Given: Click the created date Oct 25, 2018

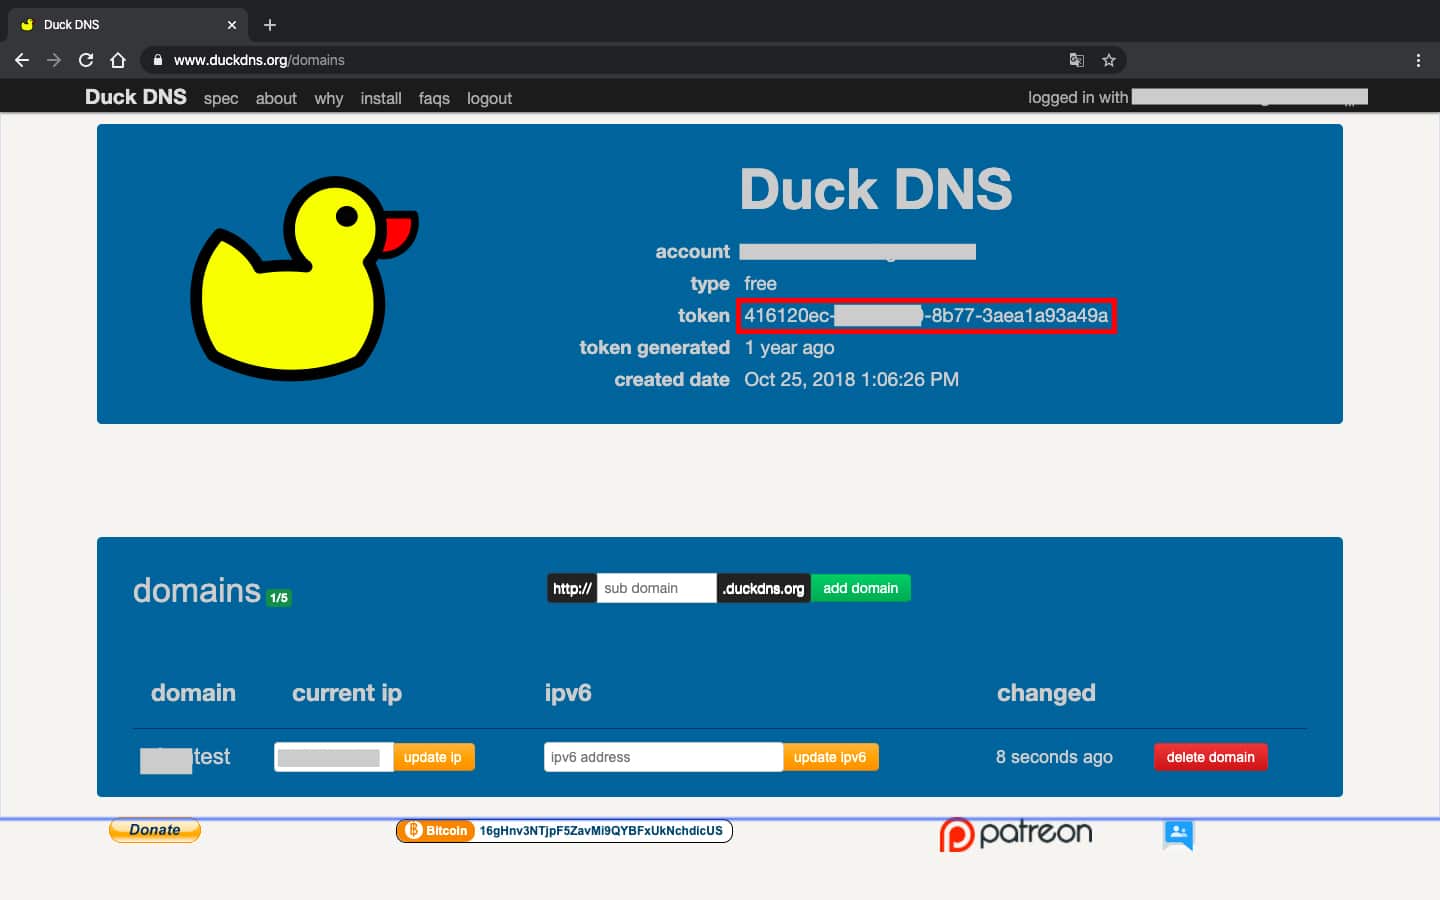Looking at the screenshot, I should [x=851, y=380].
